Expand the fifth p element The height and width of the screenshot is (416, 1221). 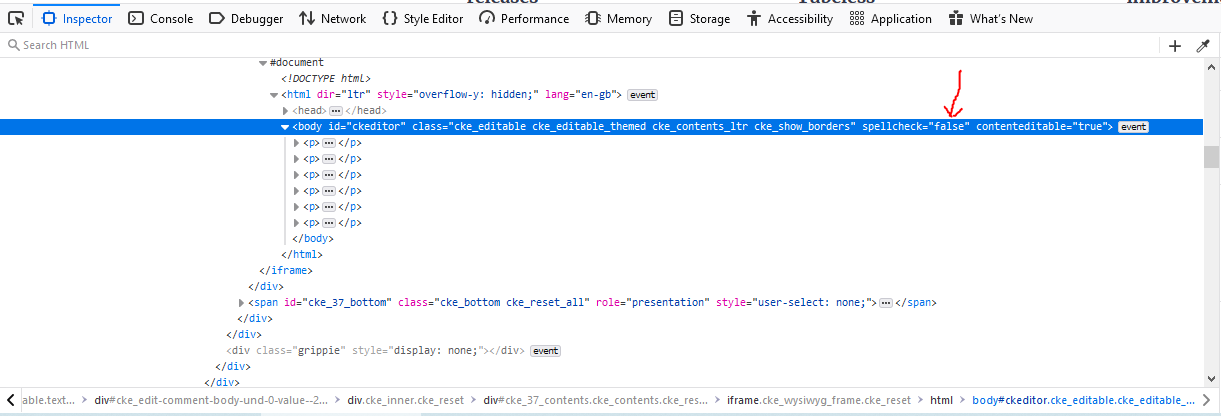(296, 207)
